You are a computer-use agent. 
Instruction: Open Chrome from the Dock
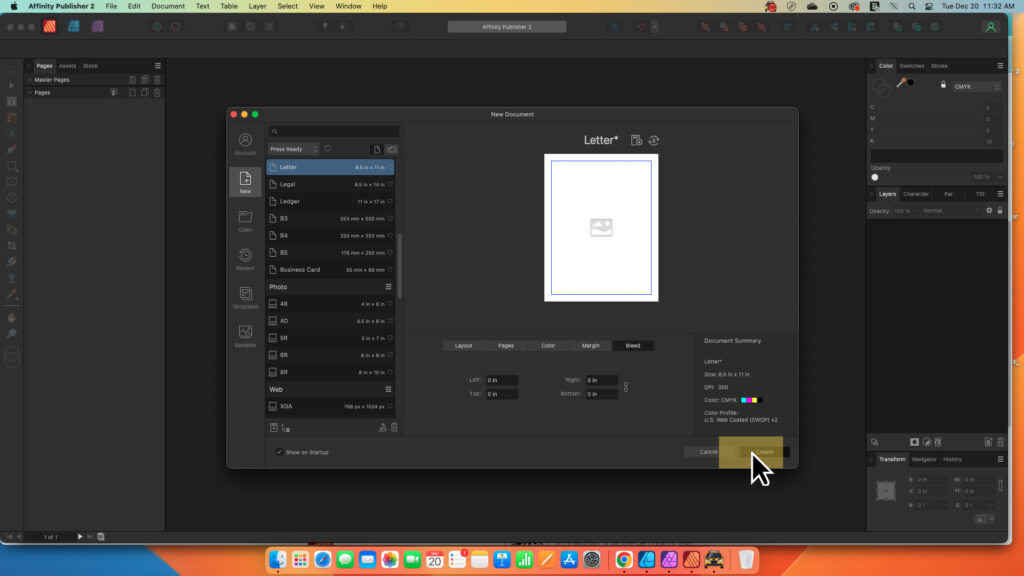[x=624, y=560]
